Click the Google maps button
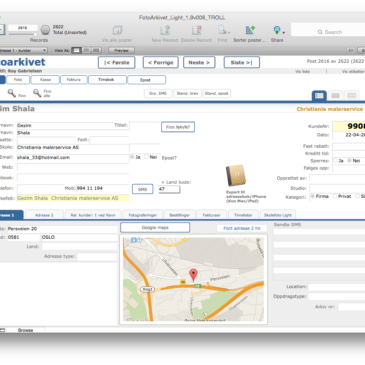The height and width of the screenshot is (365, 365). click(x=155, y=228)
